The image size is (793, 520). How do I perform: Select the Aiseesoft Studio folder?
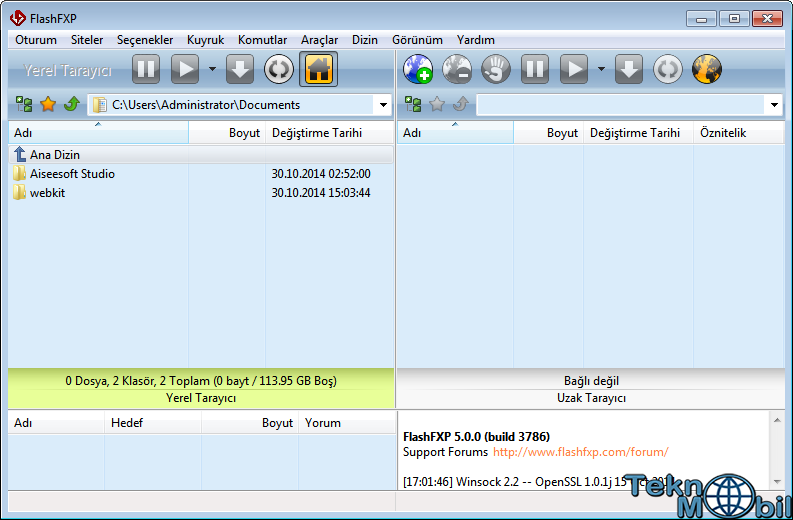(x=72, y=174)
